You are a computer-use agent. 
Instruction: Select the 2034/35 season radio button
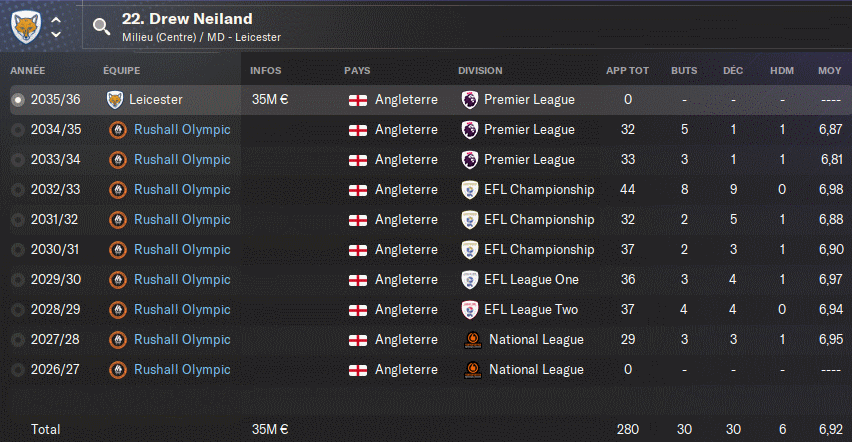[x=17, y=130]
